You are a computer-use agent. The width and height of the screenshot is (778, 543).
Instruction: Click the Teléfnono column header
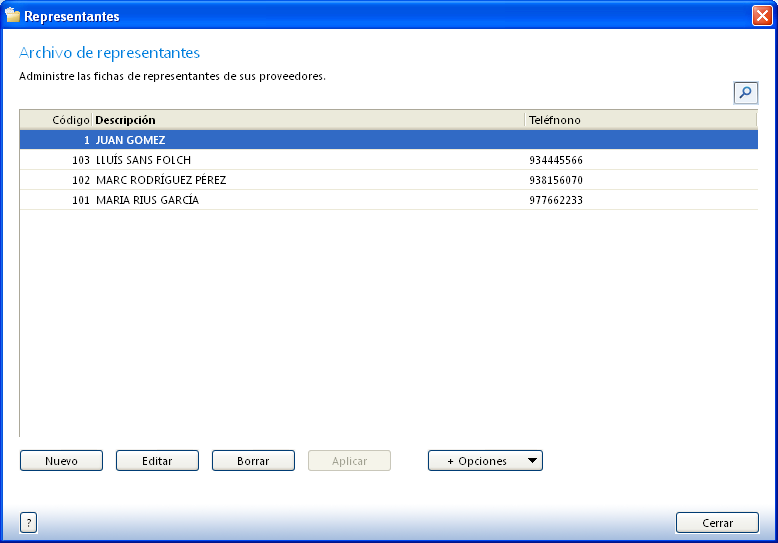click(555, 120)
